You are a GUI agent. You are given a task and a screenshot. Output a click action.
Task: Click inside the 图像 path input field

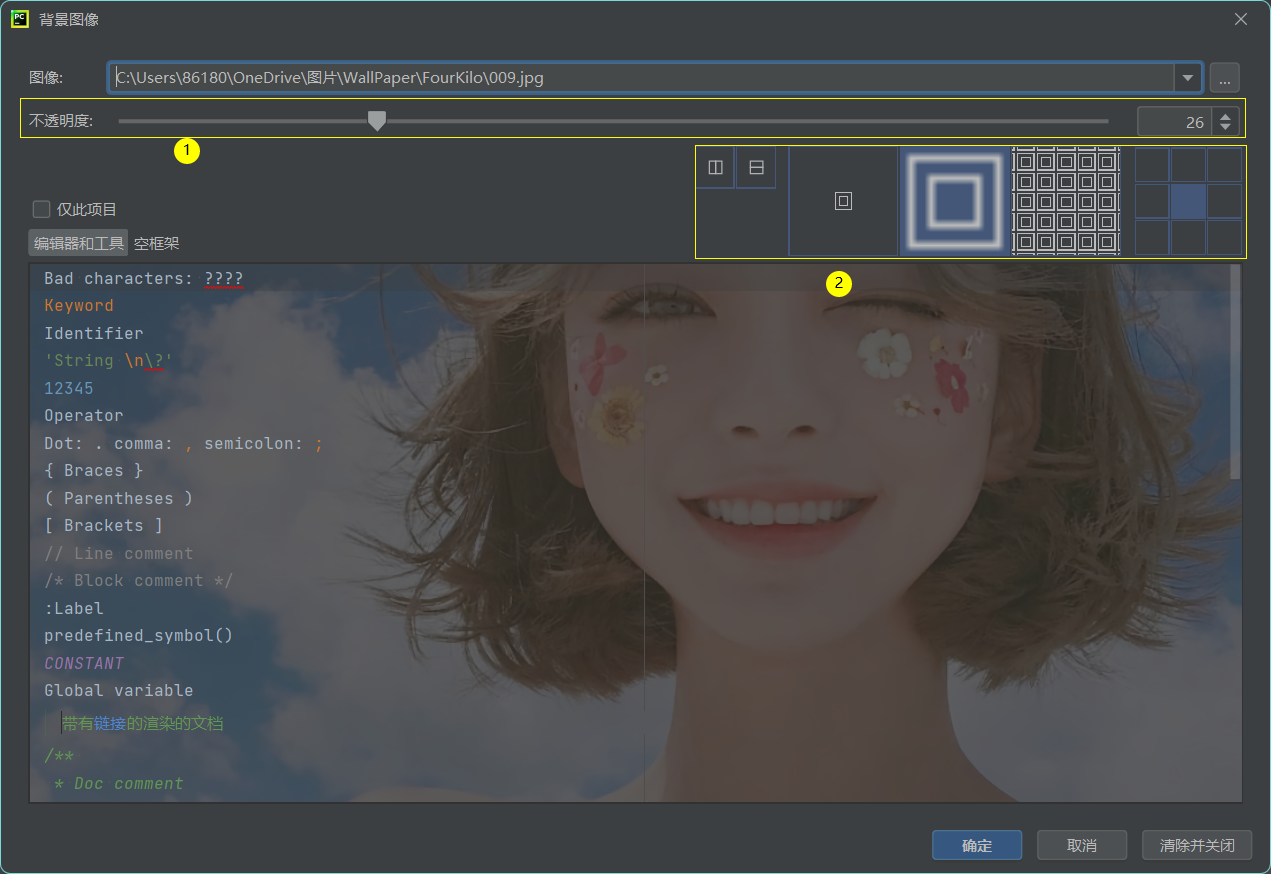(x=600, y=77)
